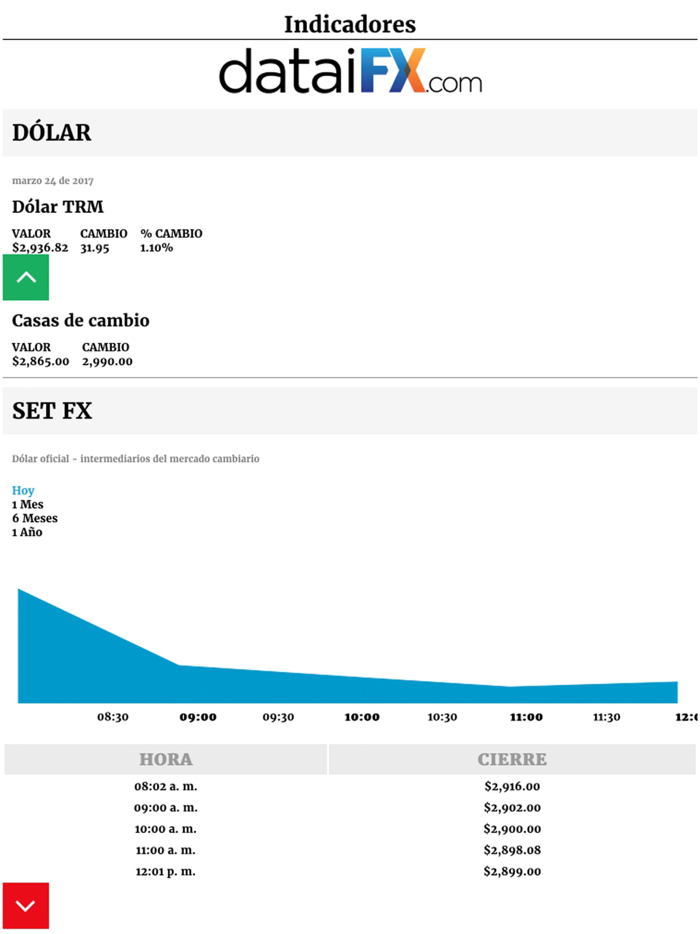Screen dimensions: 700x934
Task: Collapse the Dólar TRM panel via green arrow
Action: click(25, 277)
